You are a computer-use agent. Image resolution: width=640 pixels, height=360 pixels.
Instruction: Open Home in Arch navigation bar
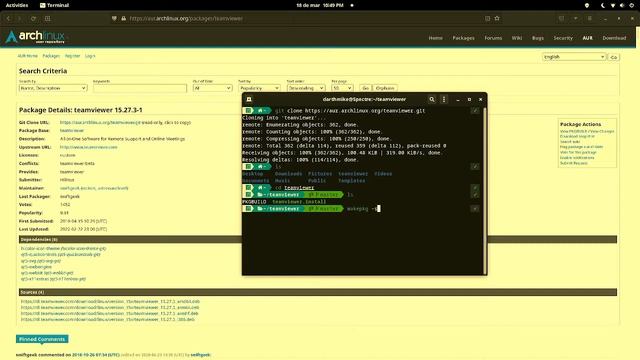pos(436,38)
